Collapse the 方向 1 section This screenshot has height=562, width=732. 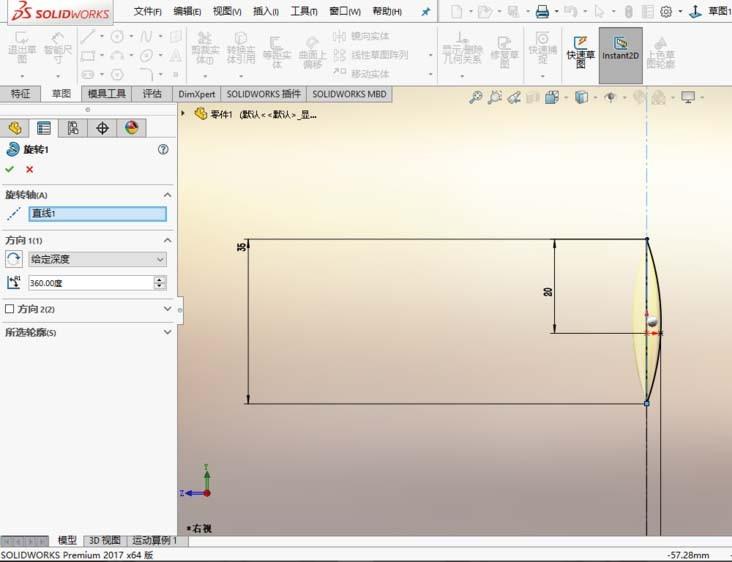coord(167,240)
